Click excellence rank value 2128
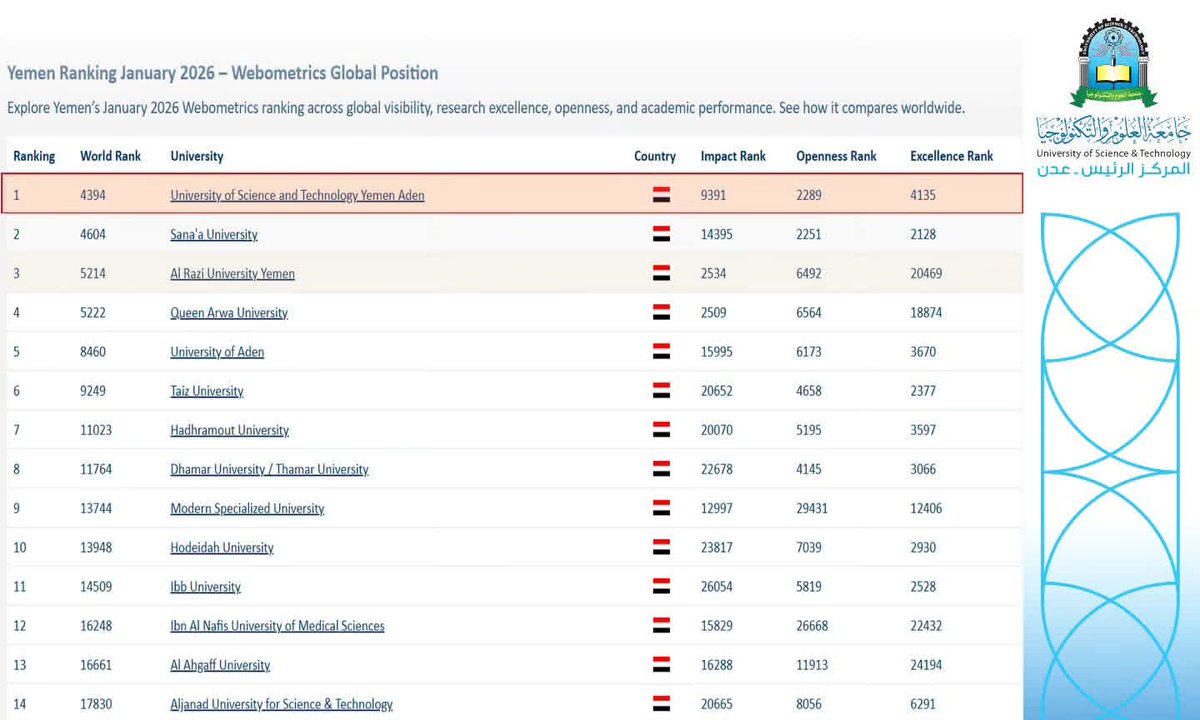 923,235
